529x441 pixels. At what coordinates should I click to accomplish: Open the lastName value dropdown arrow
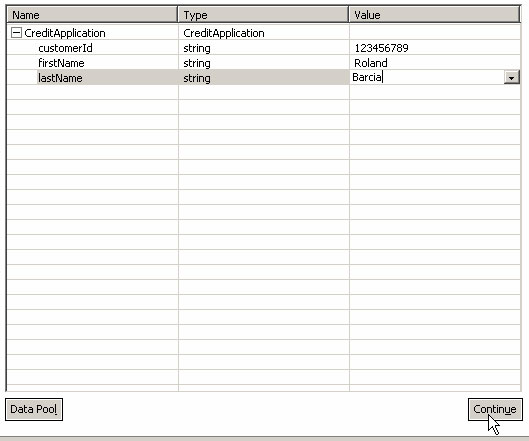[511, 78]
